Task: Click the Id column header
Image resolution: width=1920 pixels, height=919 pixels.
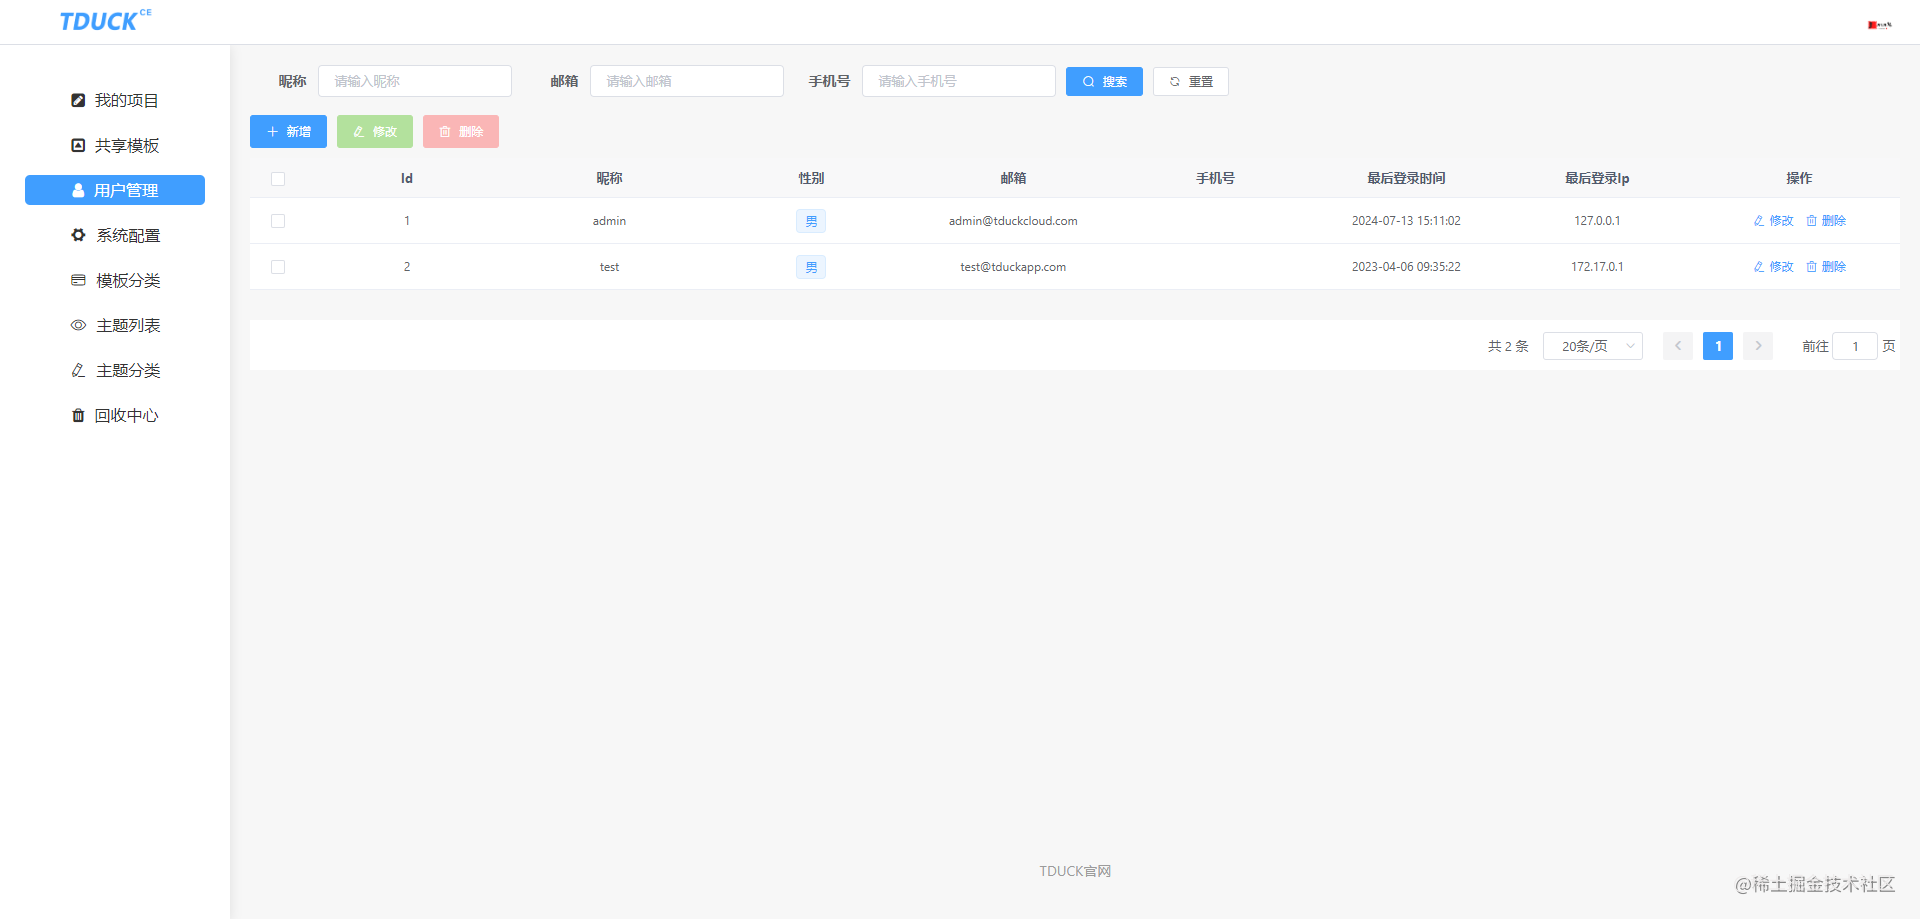Action: (407, 178)
